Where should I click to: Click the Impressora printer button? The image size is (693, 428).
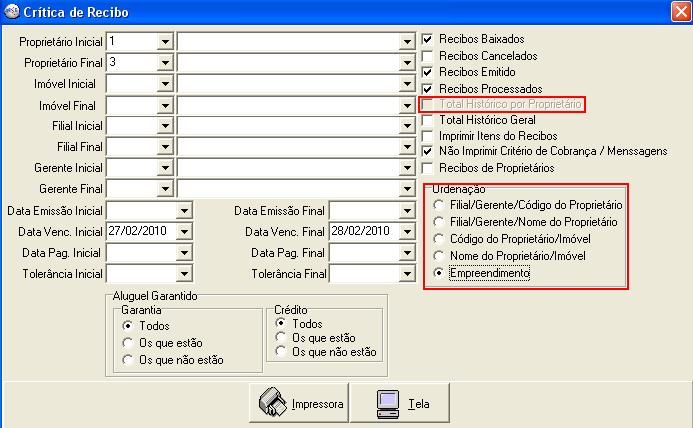[302, 404]
